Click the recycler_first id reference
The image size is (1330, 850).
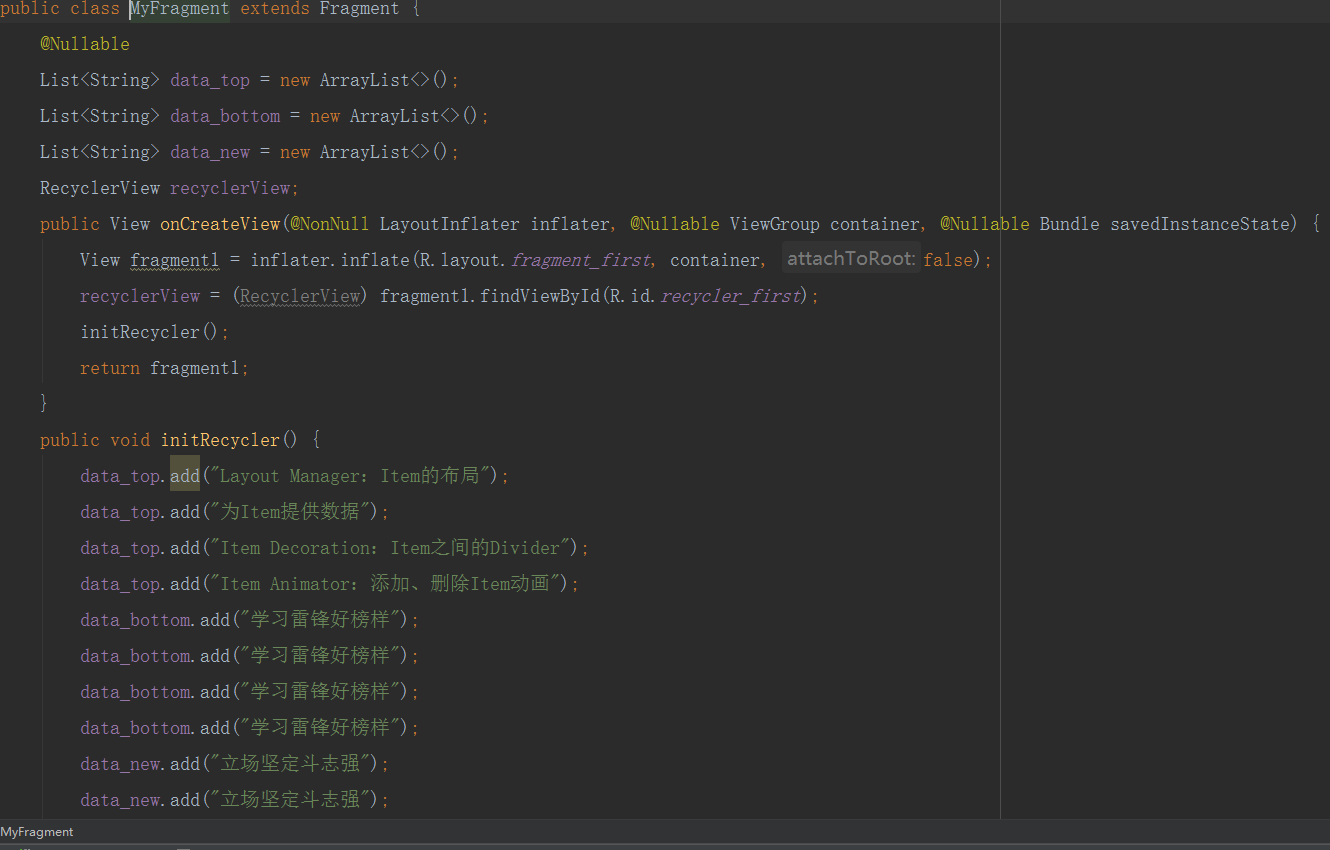click(x=730, y=296)
